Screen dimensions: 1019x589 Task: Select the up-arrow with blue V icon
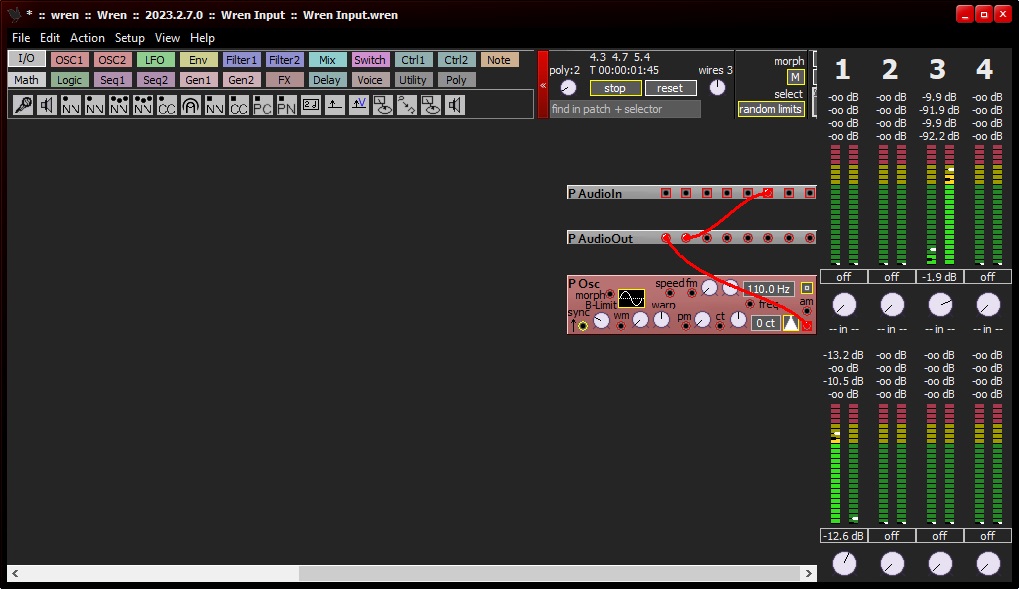pos(359,105)
